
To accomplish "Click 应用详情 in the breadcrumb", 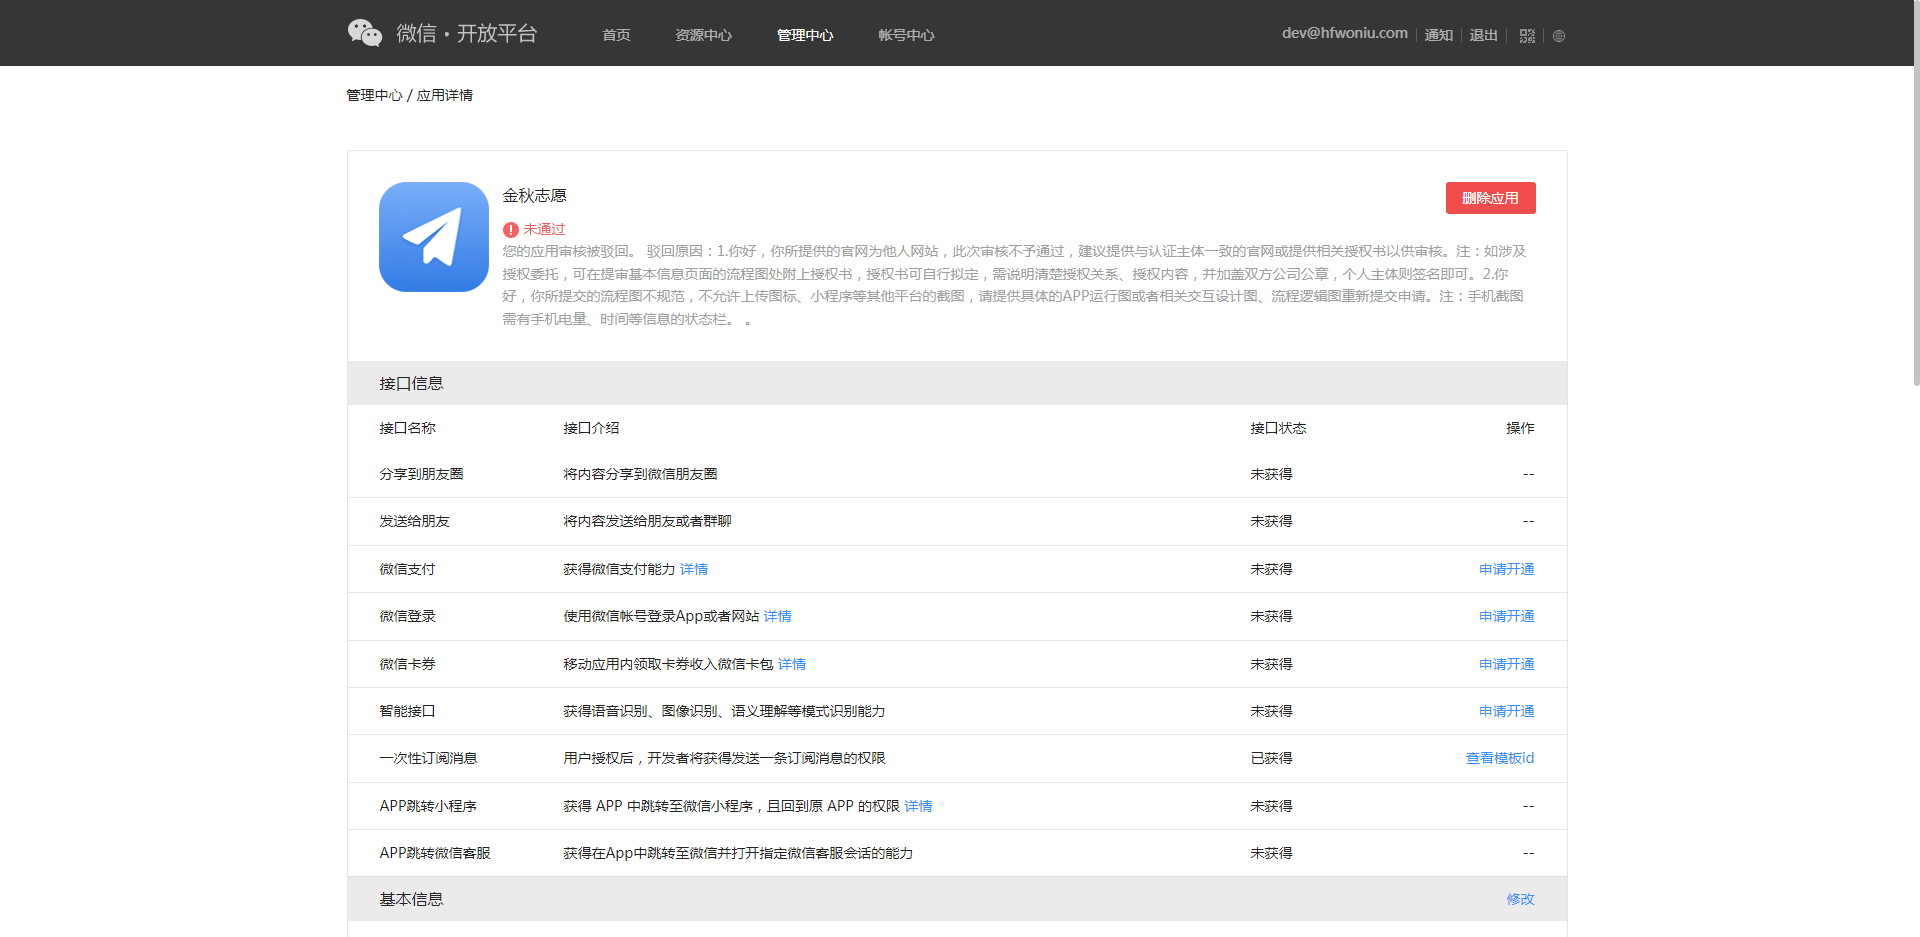I will 445,95.
